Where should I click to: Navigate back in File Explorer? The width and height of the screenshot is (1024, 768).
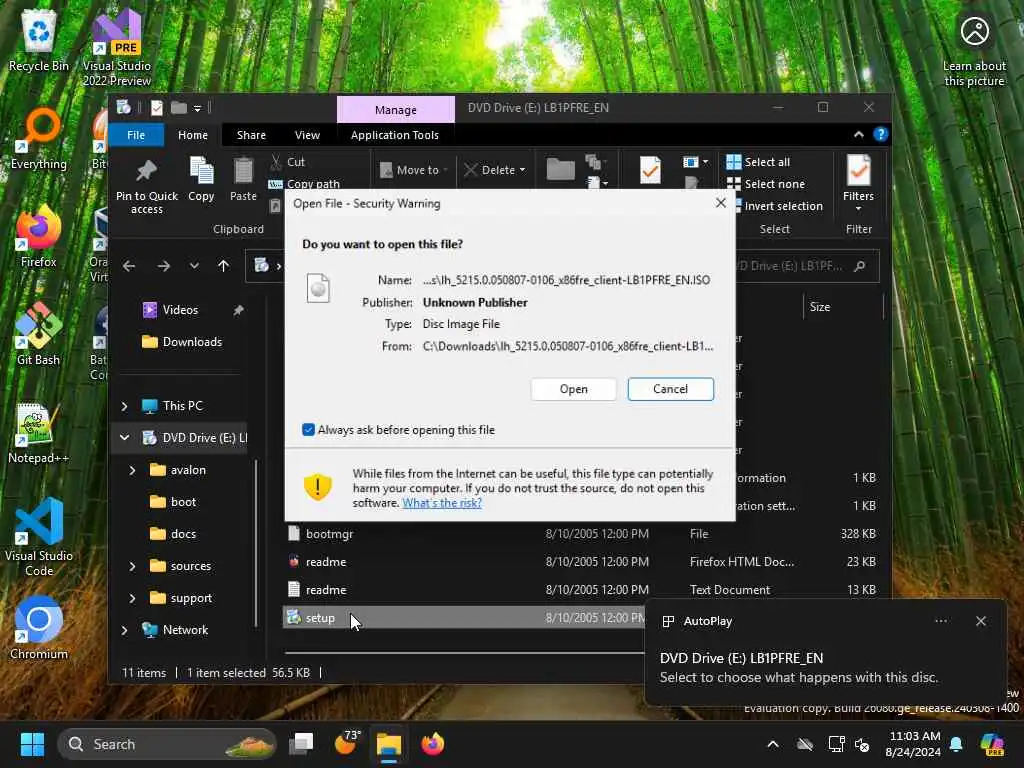coord(129,266)
